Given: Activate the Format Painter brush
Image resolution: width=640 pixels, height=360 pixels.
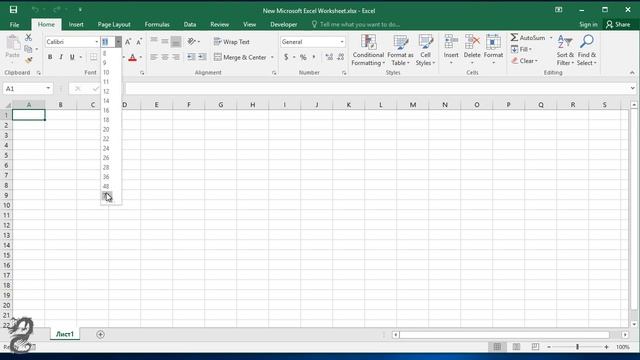Looking at the screenshot, I should pos(28,60).
